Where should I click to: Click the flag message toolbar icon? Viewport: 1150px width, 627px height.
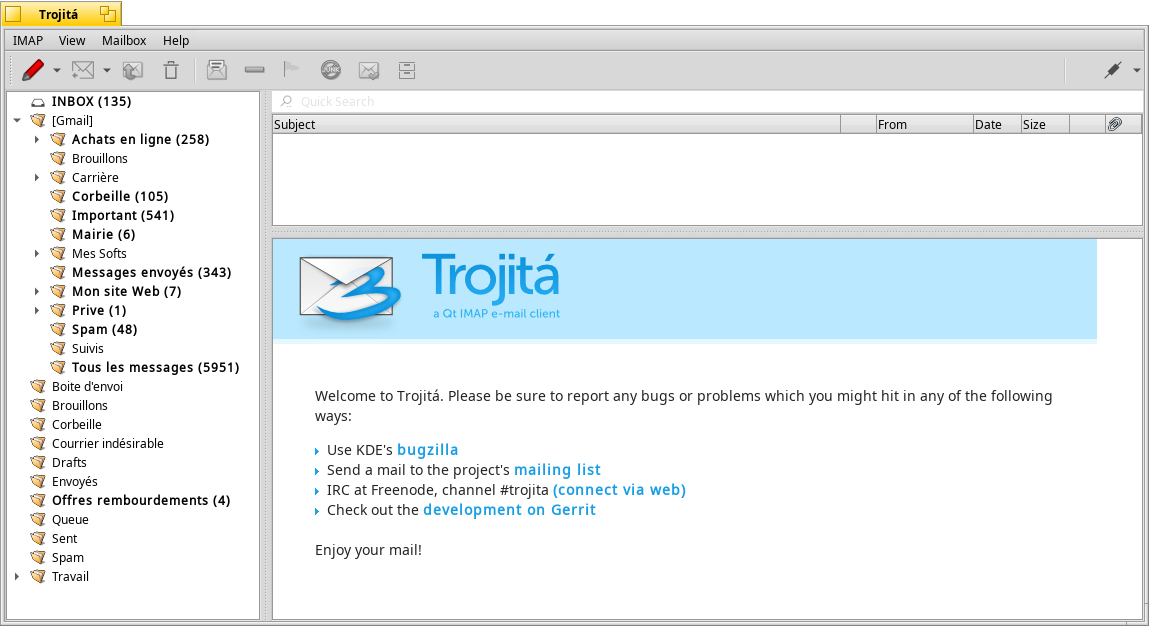pos(291,70)
